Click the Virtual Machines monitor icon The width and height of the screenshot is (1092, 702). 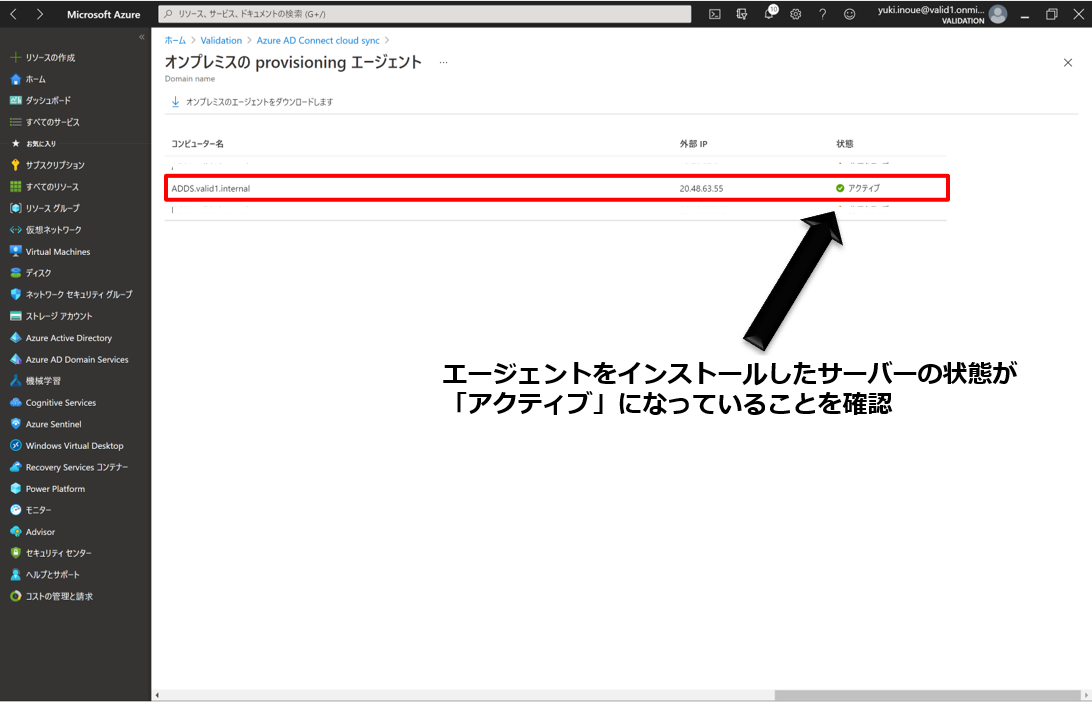15,251
